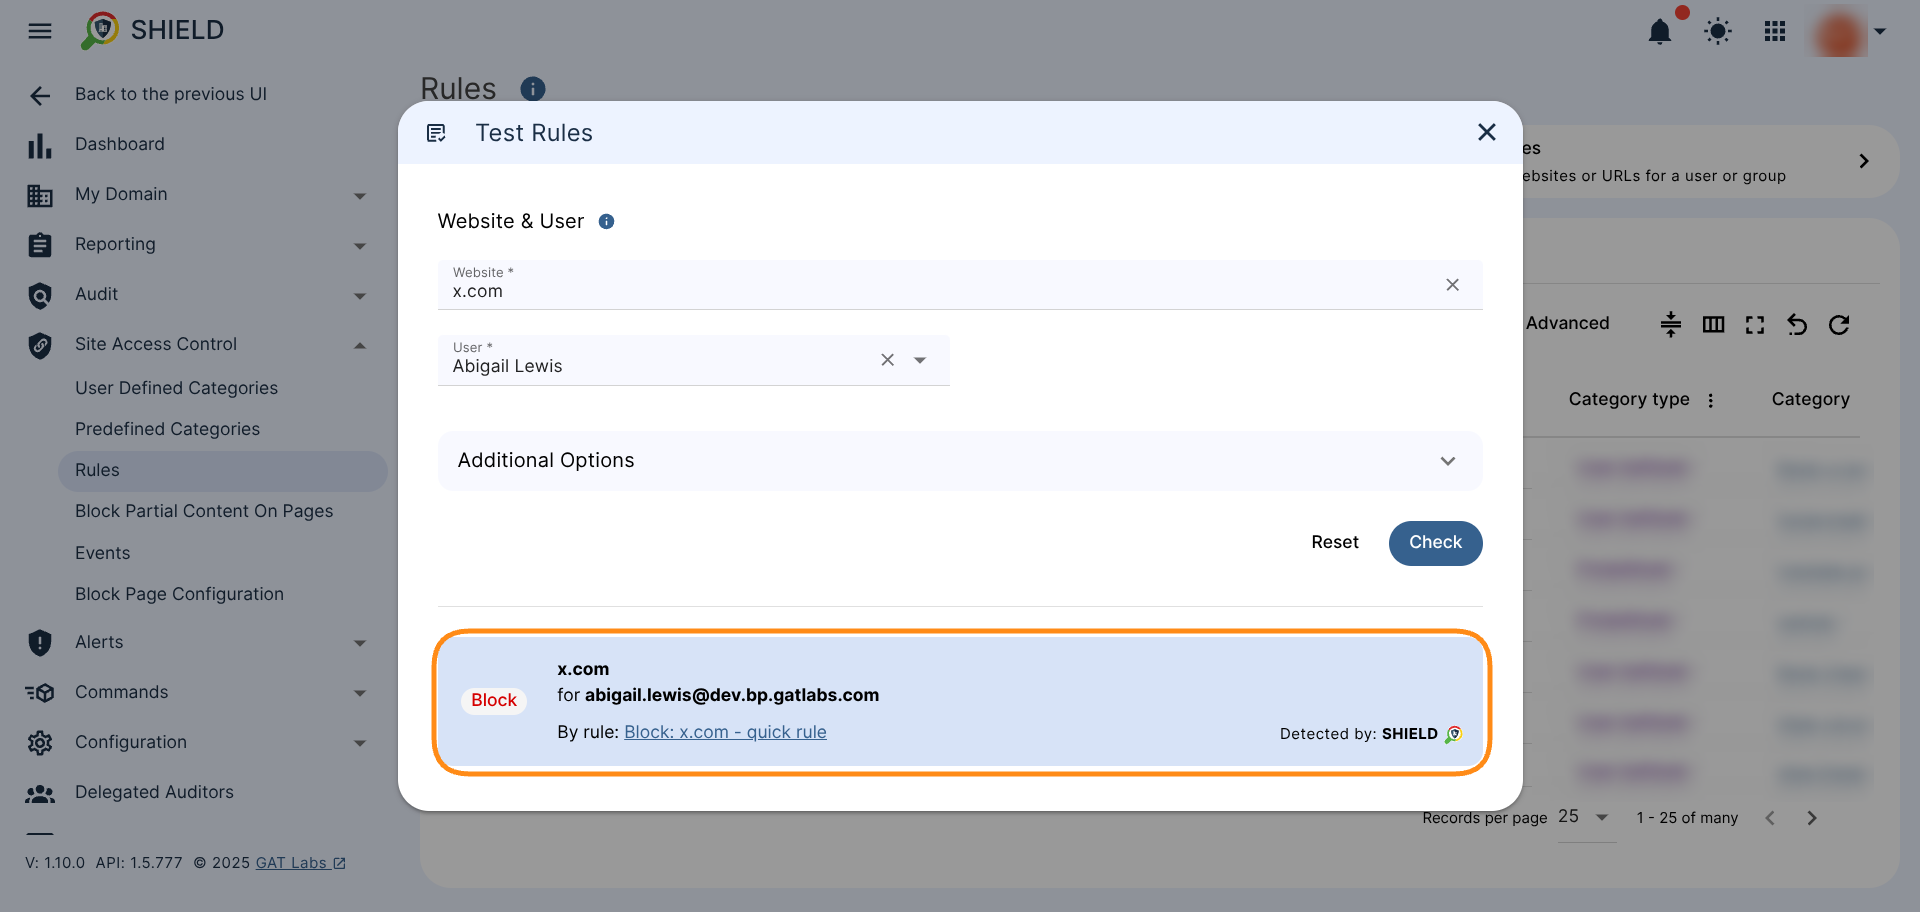The image size is (1920, 912).
Task: Expand the card chevron beside user or group
Action: (1864, 161)
